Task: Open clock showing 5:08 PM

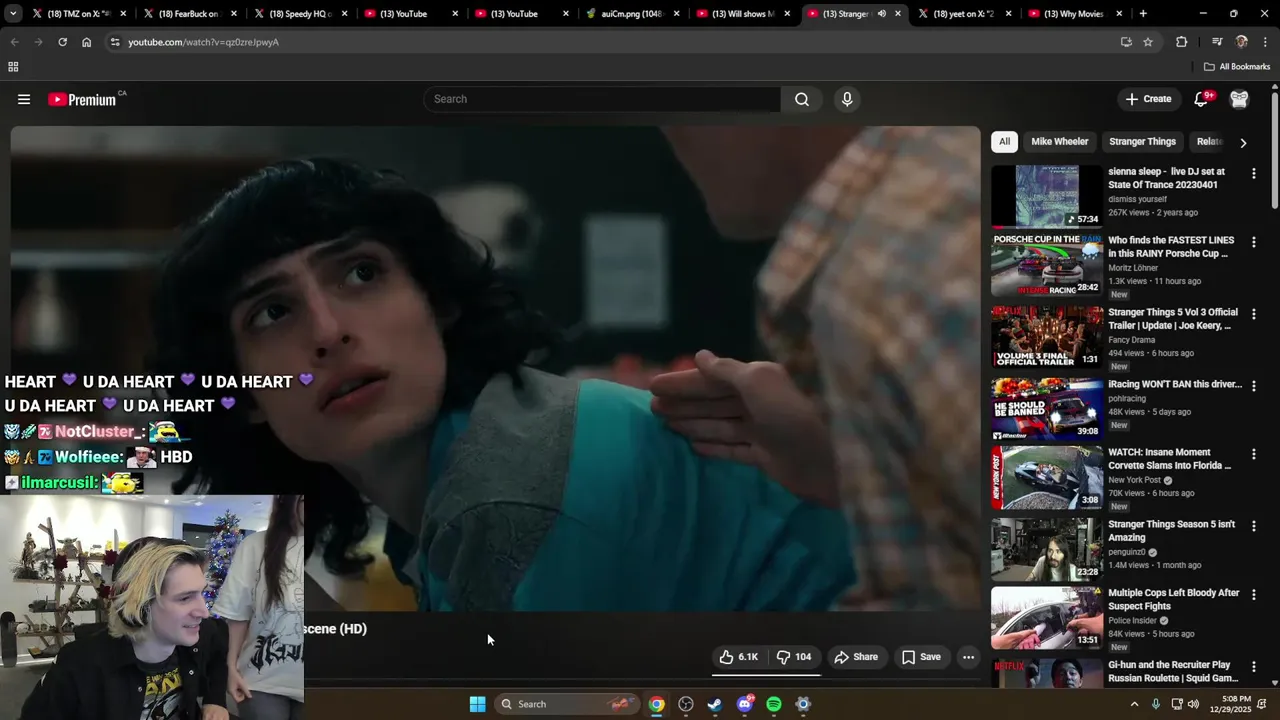Action: tap(1236, 698)
